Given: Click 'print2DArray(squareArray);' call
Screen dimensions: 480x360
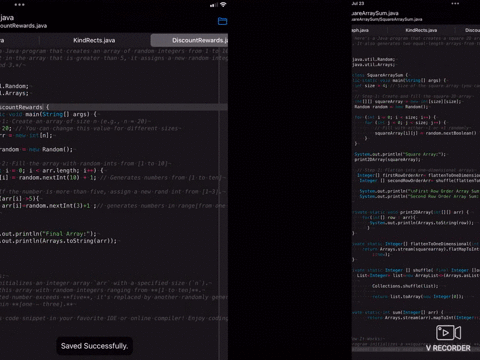Looking at the screenshot, I should tap(387, 160).
